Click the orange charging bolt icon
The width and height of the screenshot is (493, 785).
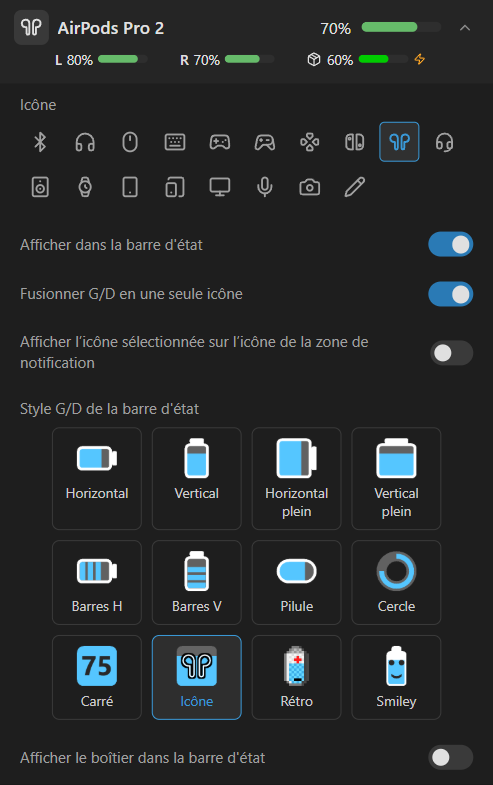coord(419,59)
